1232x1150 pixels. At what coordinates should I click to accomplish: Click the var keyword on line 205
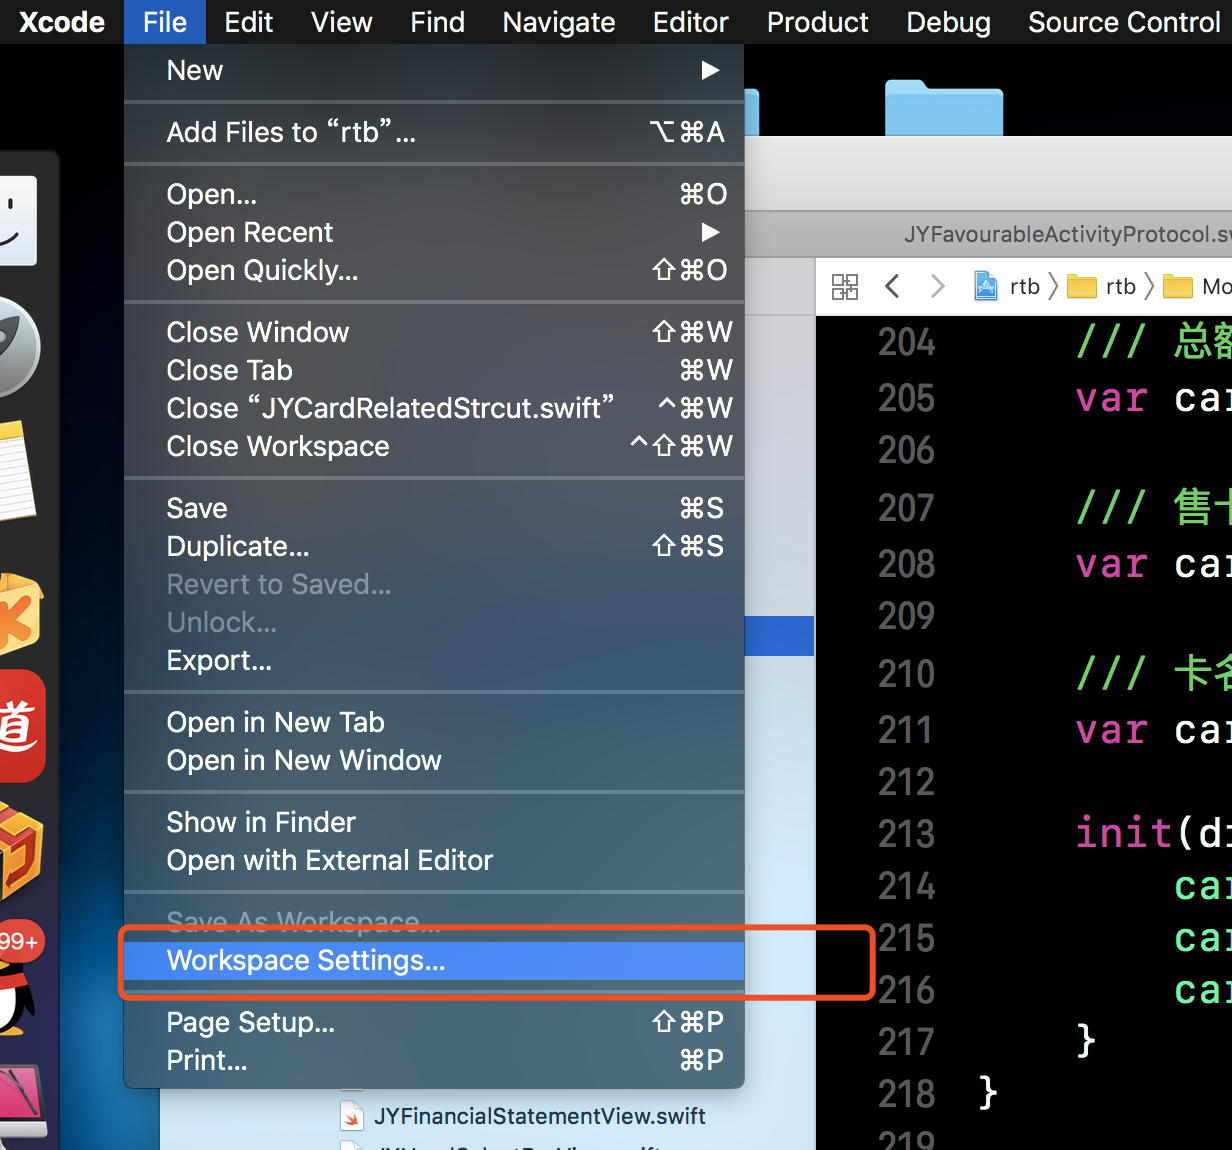click(1111, 399)
